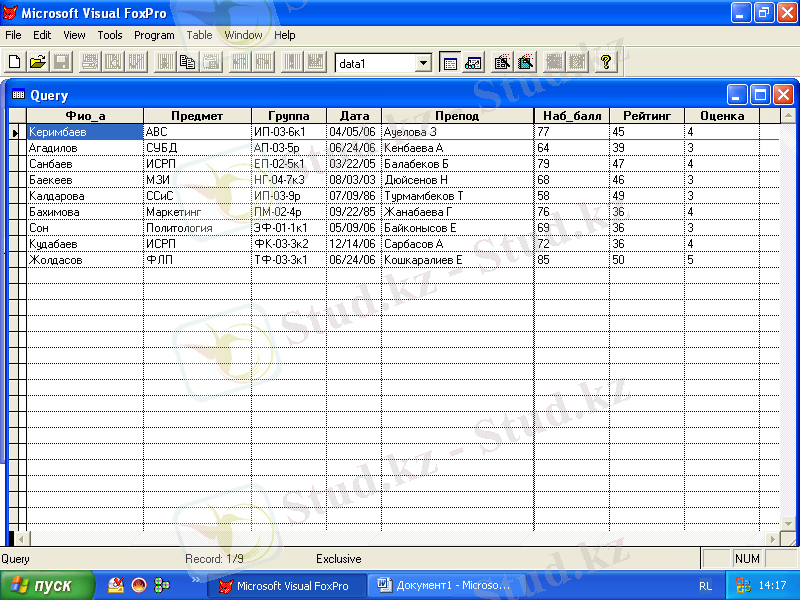Click the пуск Start button
The image size is (800, 600).
[x=47, y=586]
